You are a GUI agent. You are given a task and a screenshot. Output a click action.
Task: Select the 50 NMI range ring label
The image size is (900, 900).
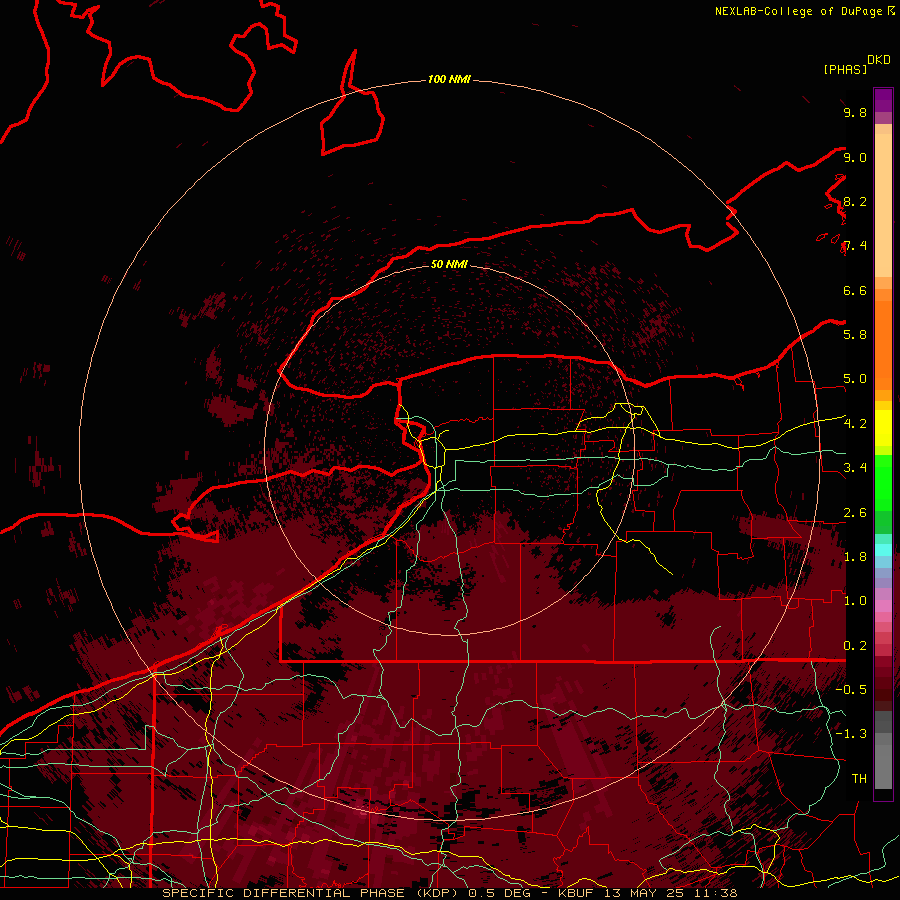tap(449, 264)
